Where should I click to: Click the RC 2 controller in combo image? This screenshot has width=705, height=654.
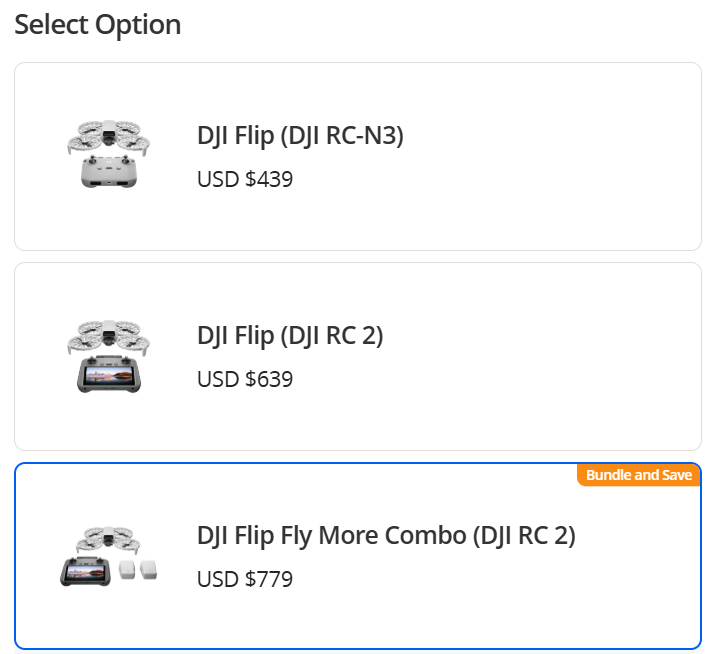click(85, 571)
